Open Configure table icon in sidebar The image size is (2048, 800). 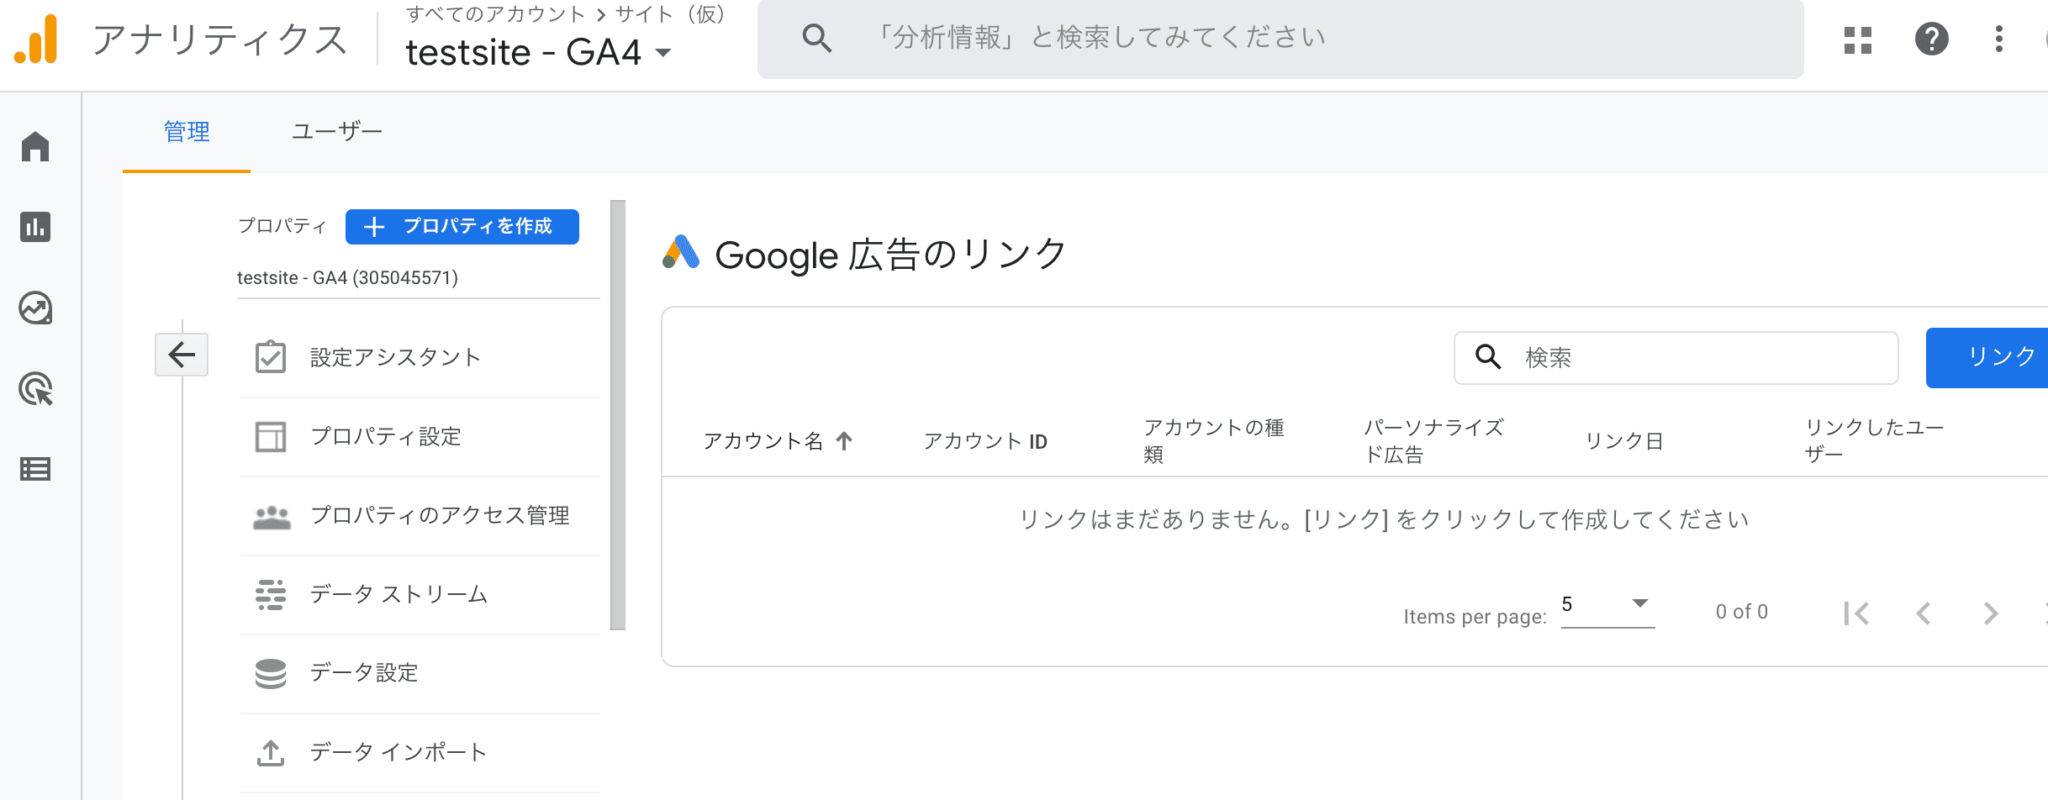(x=35, y=469)
